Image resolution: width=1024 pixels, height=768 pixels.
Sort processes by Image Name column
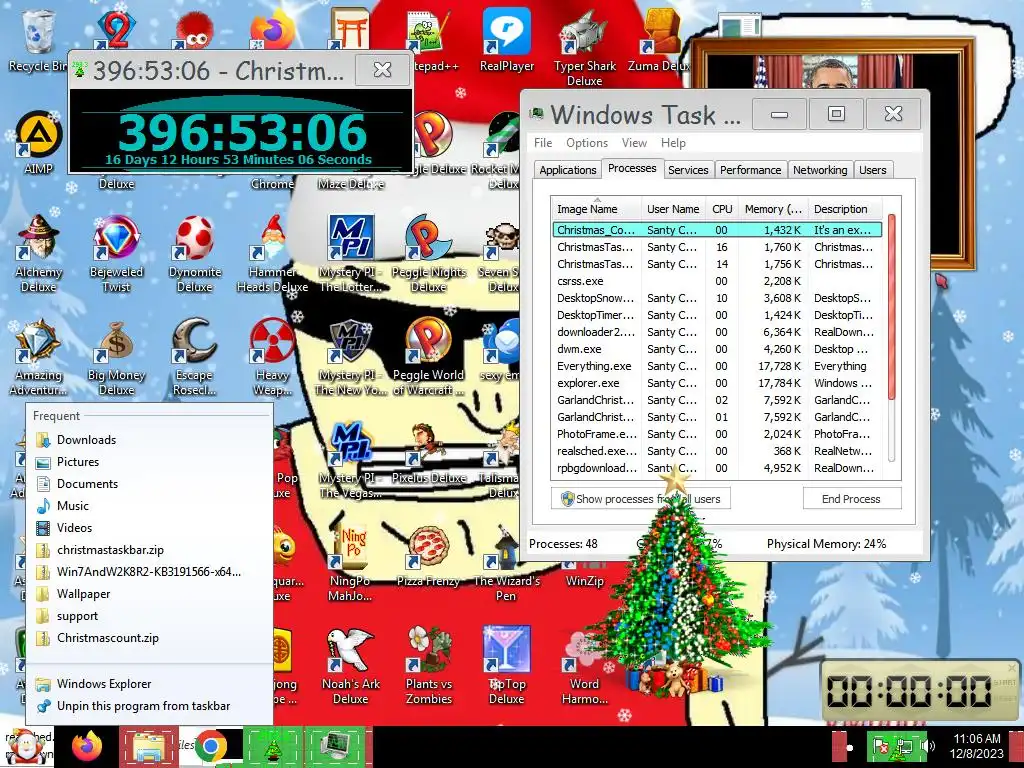[x=596, y=209]
